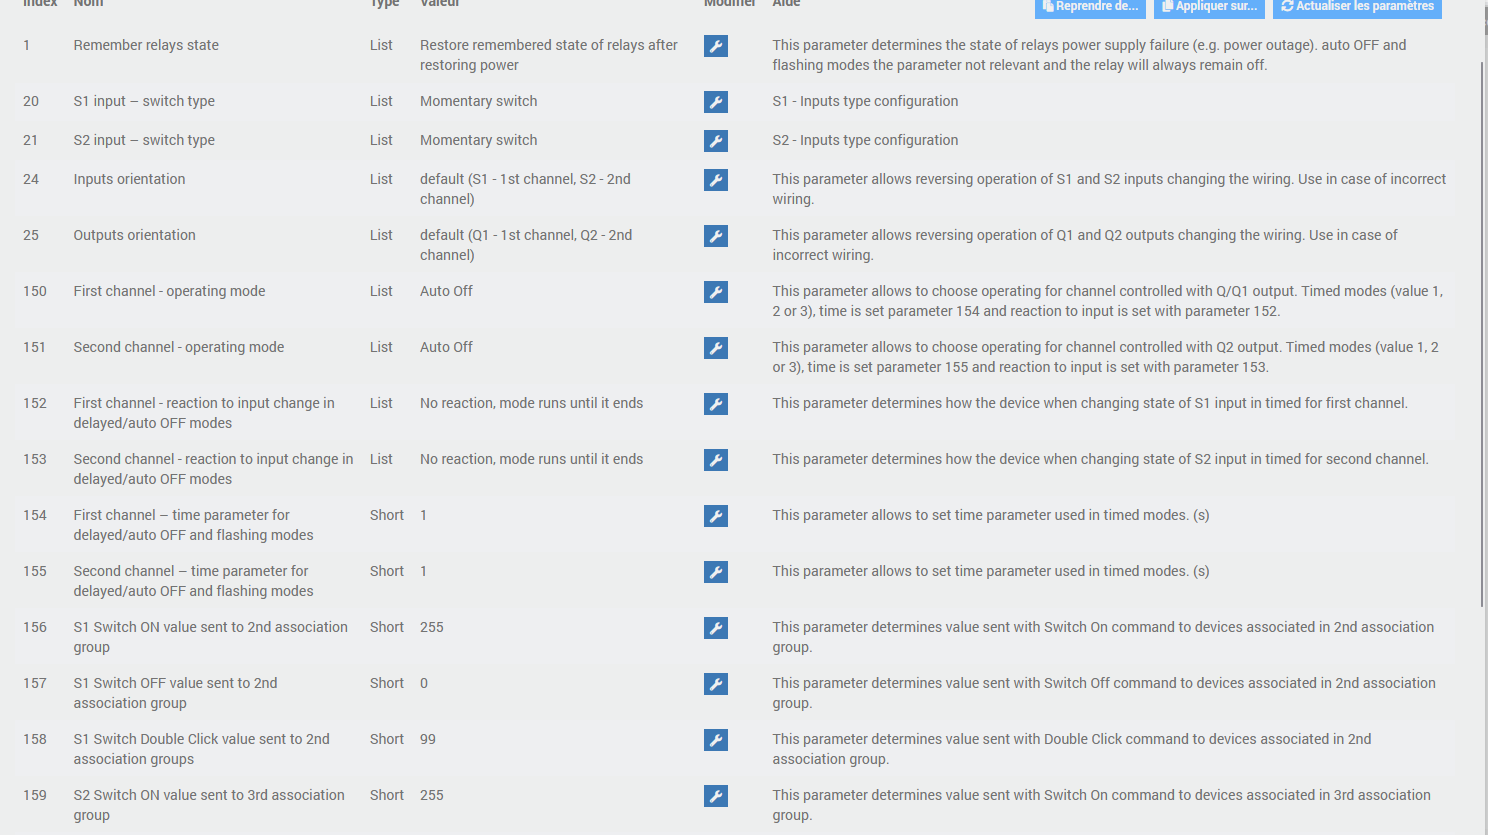Click value 0 for parameter 157
Screen dimensions: 1488x835
424,683
